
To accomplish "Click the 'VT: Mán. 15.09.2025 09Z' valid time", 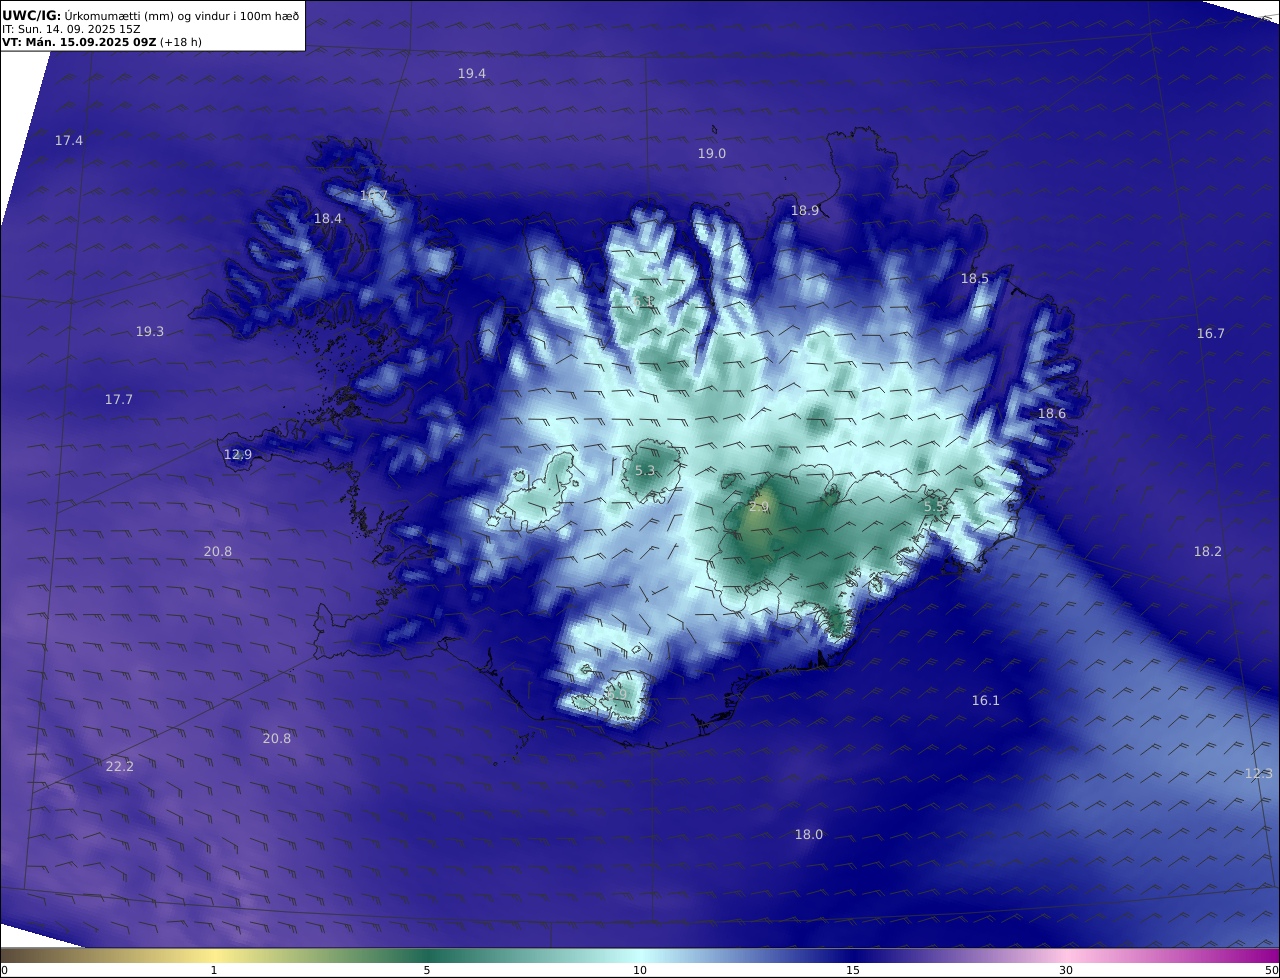I will pyautogui.click(x=78, y=42).
